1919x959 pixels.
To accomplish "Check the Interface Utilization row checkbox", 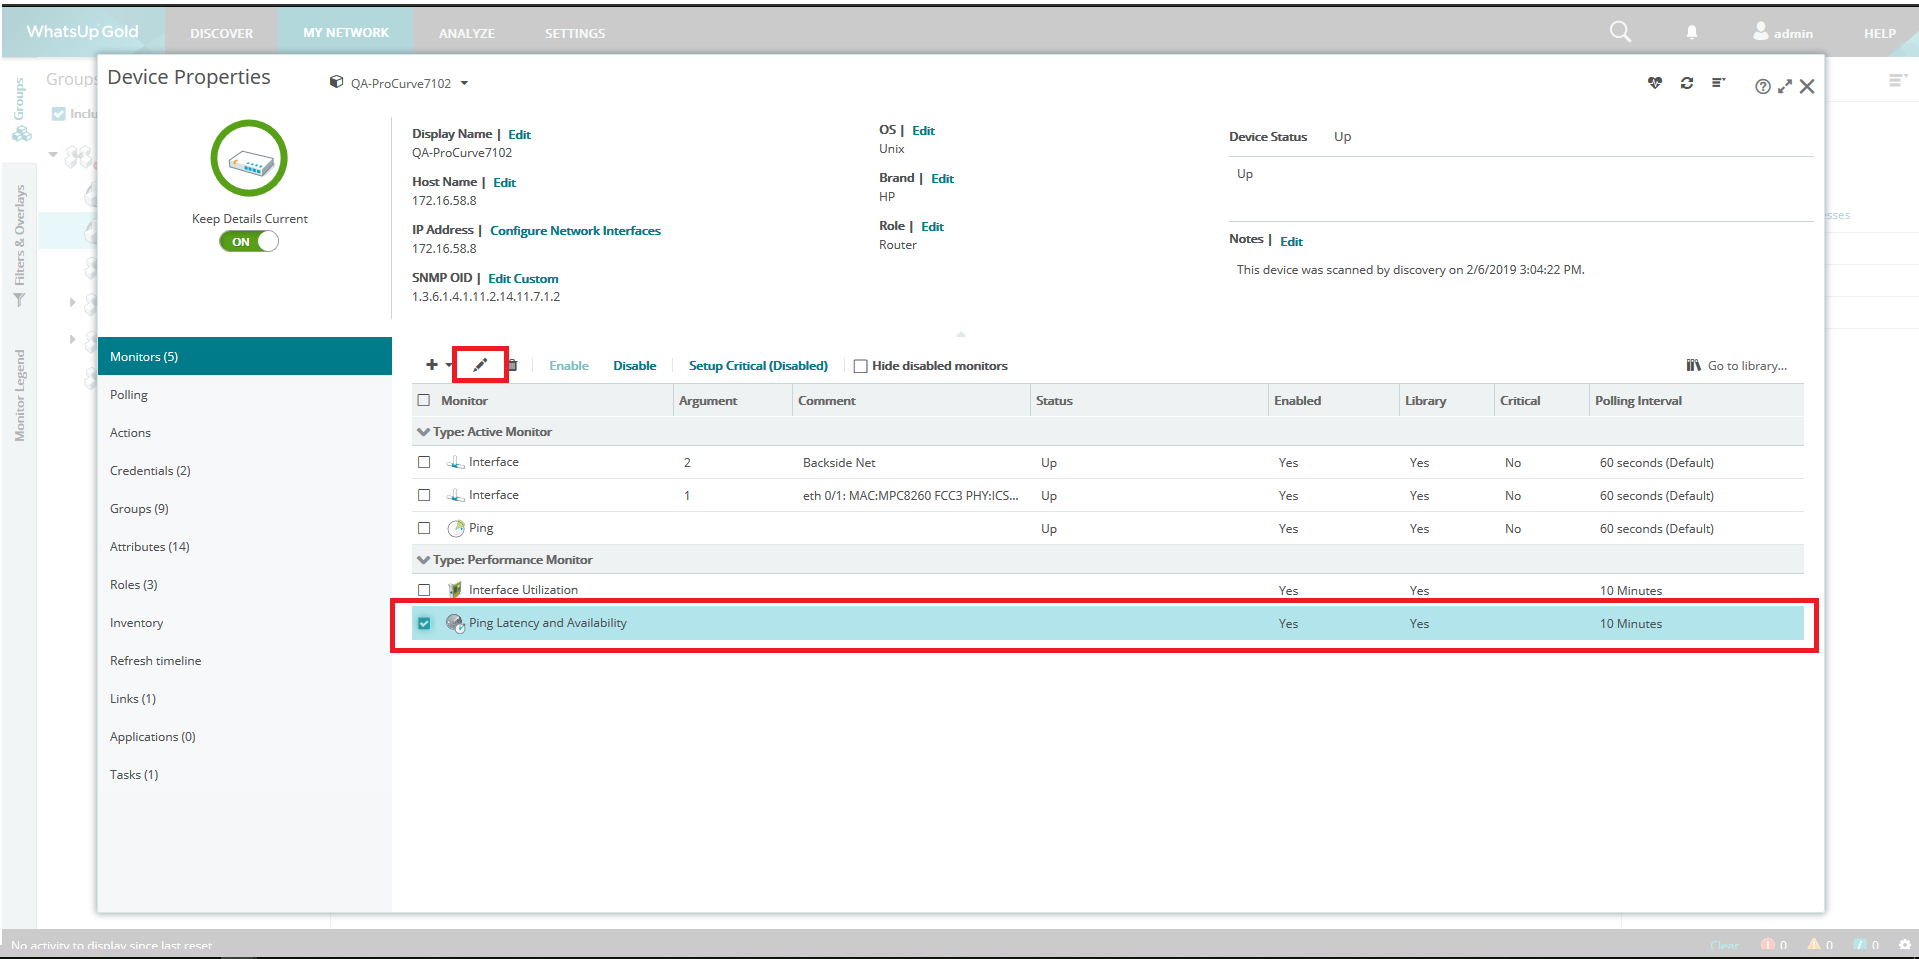I will point(424,590).
